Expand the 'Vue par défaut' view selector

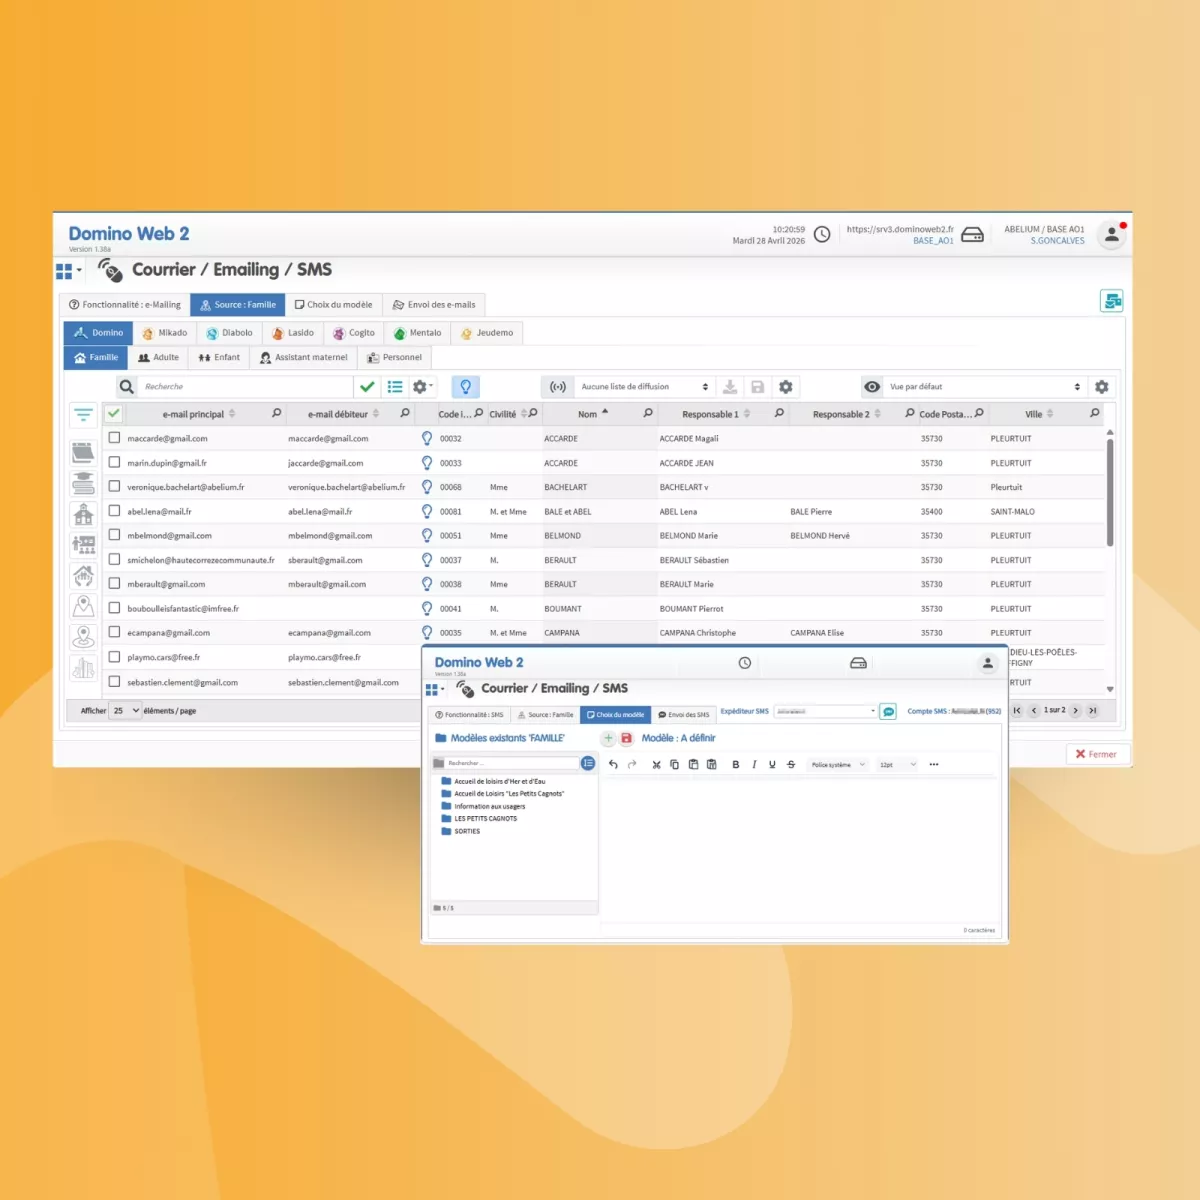coord(984,387)
